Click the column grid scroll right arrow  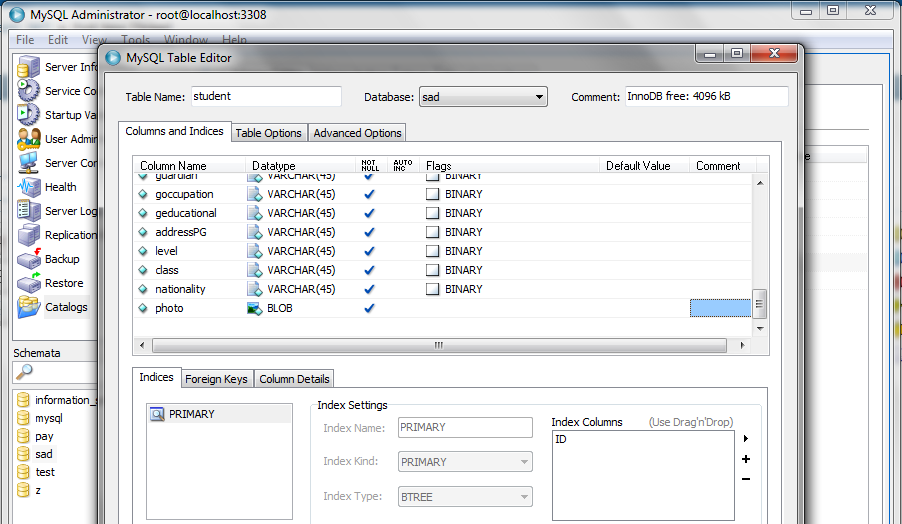coord(742,345)
